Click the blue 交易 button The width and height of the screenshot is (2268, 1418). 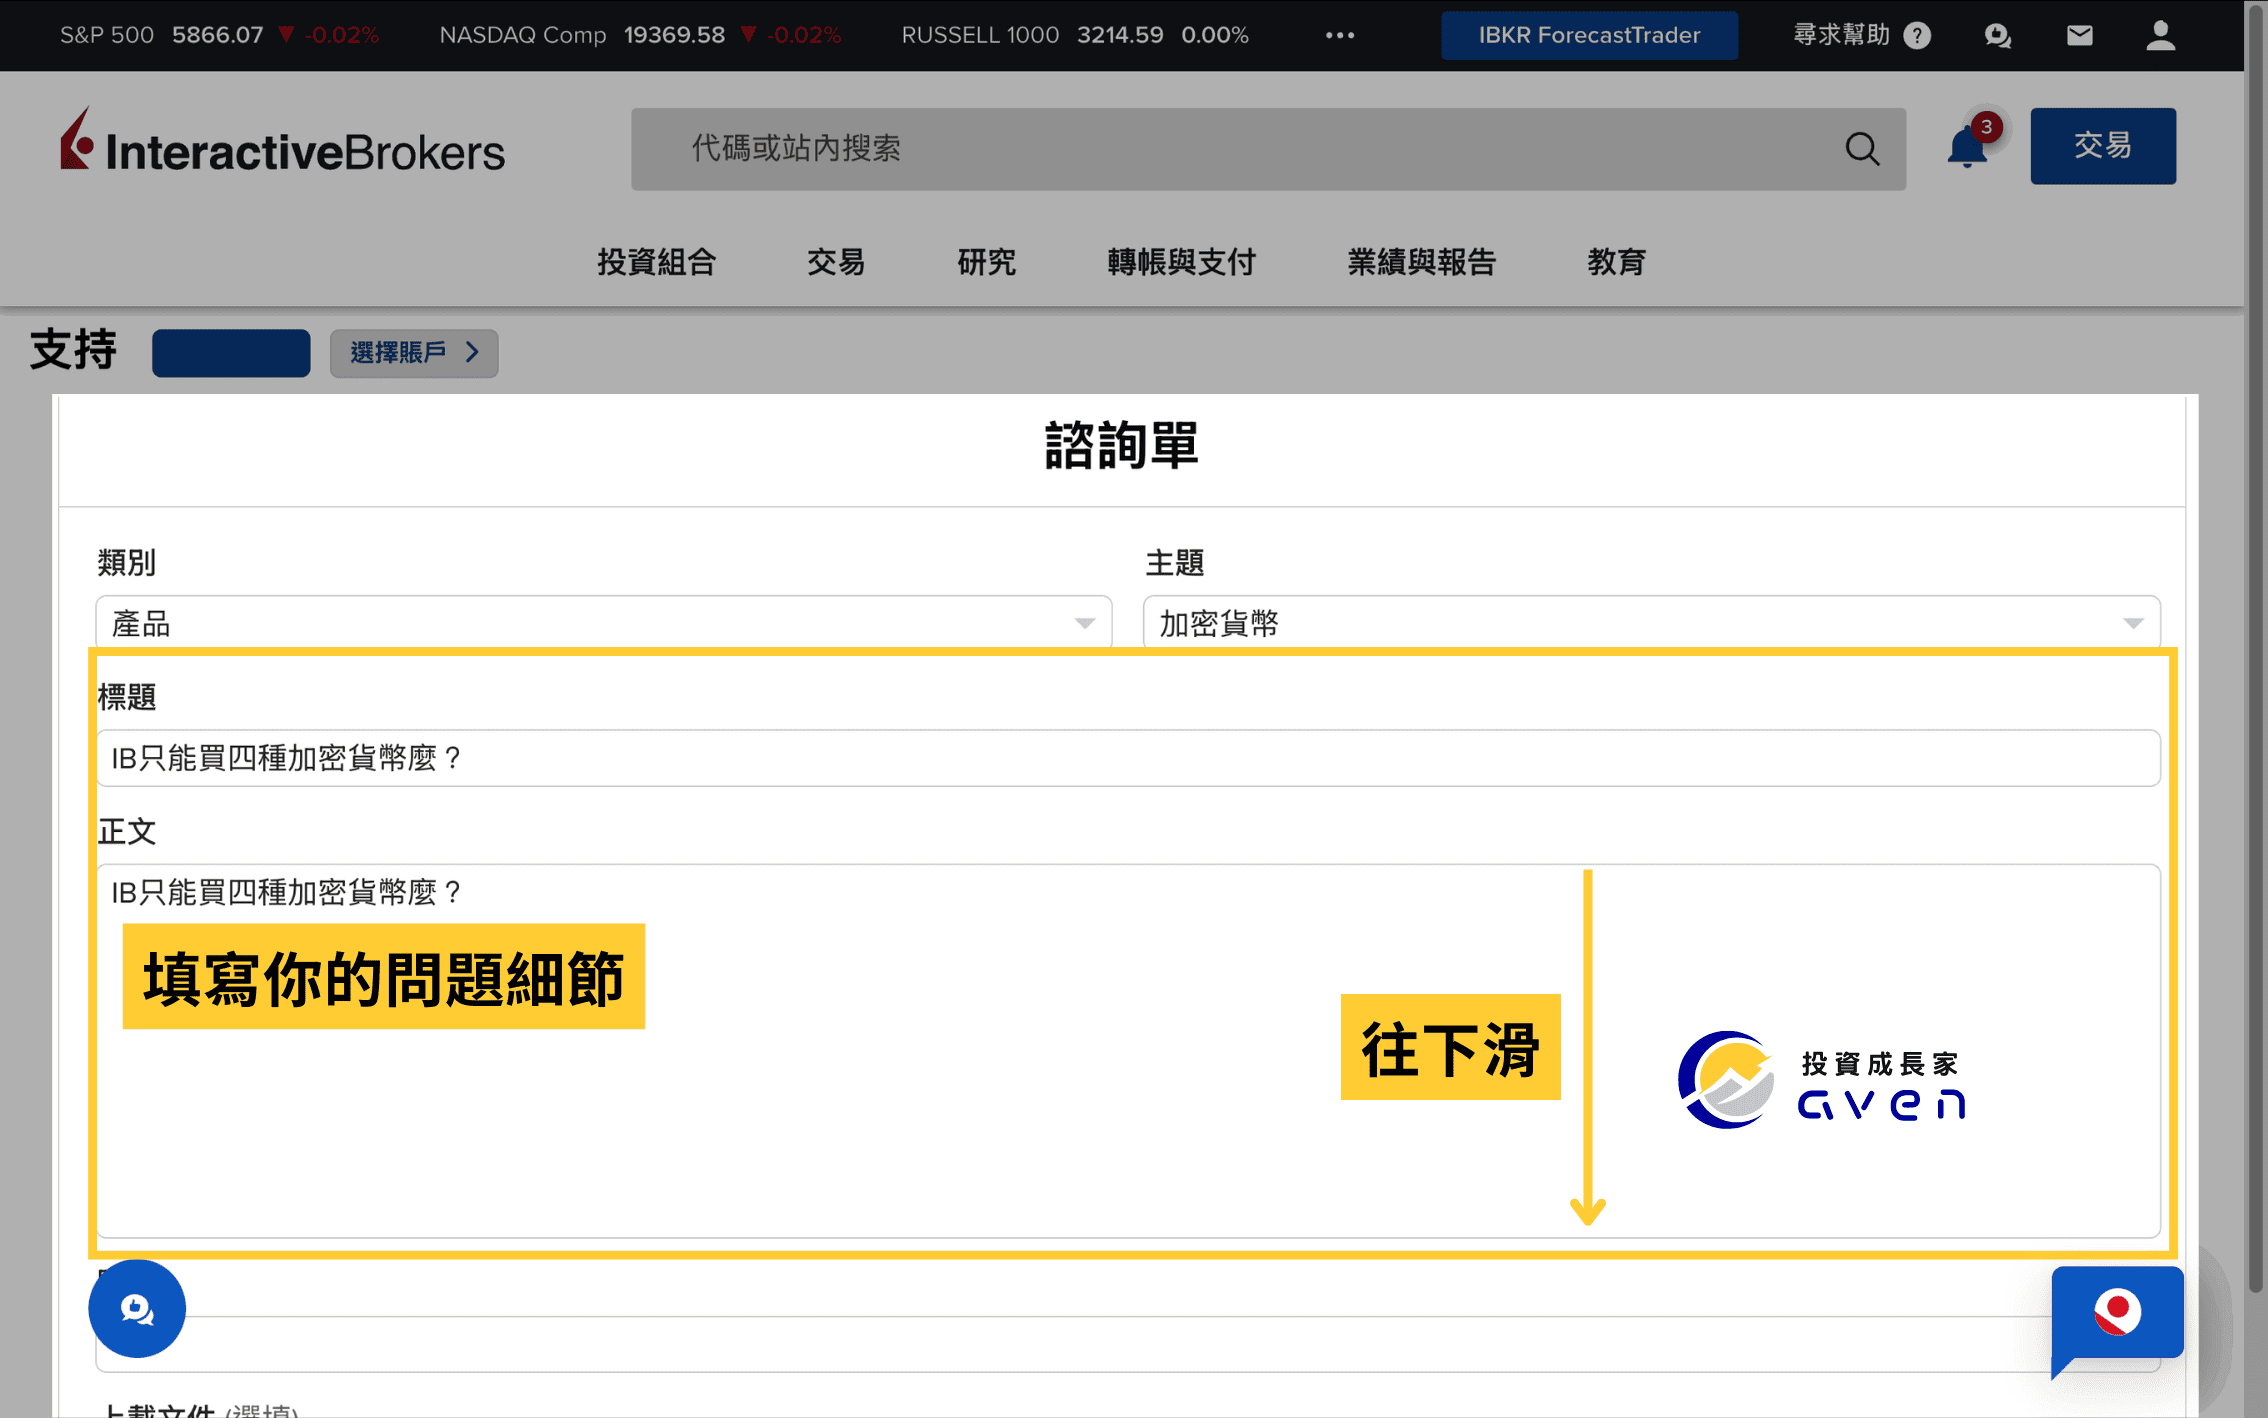tap(2103, 146)
